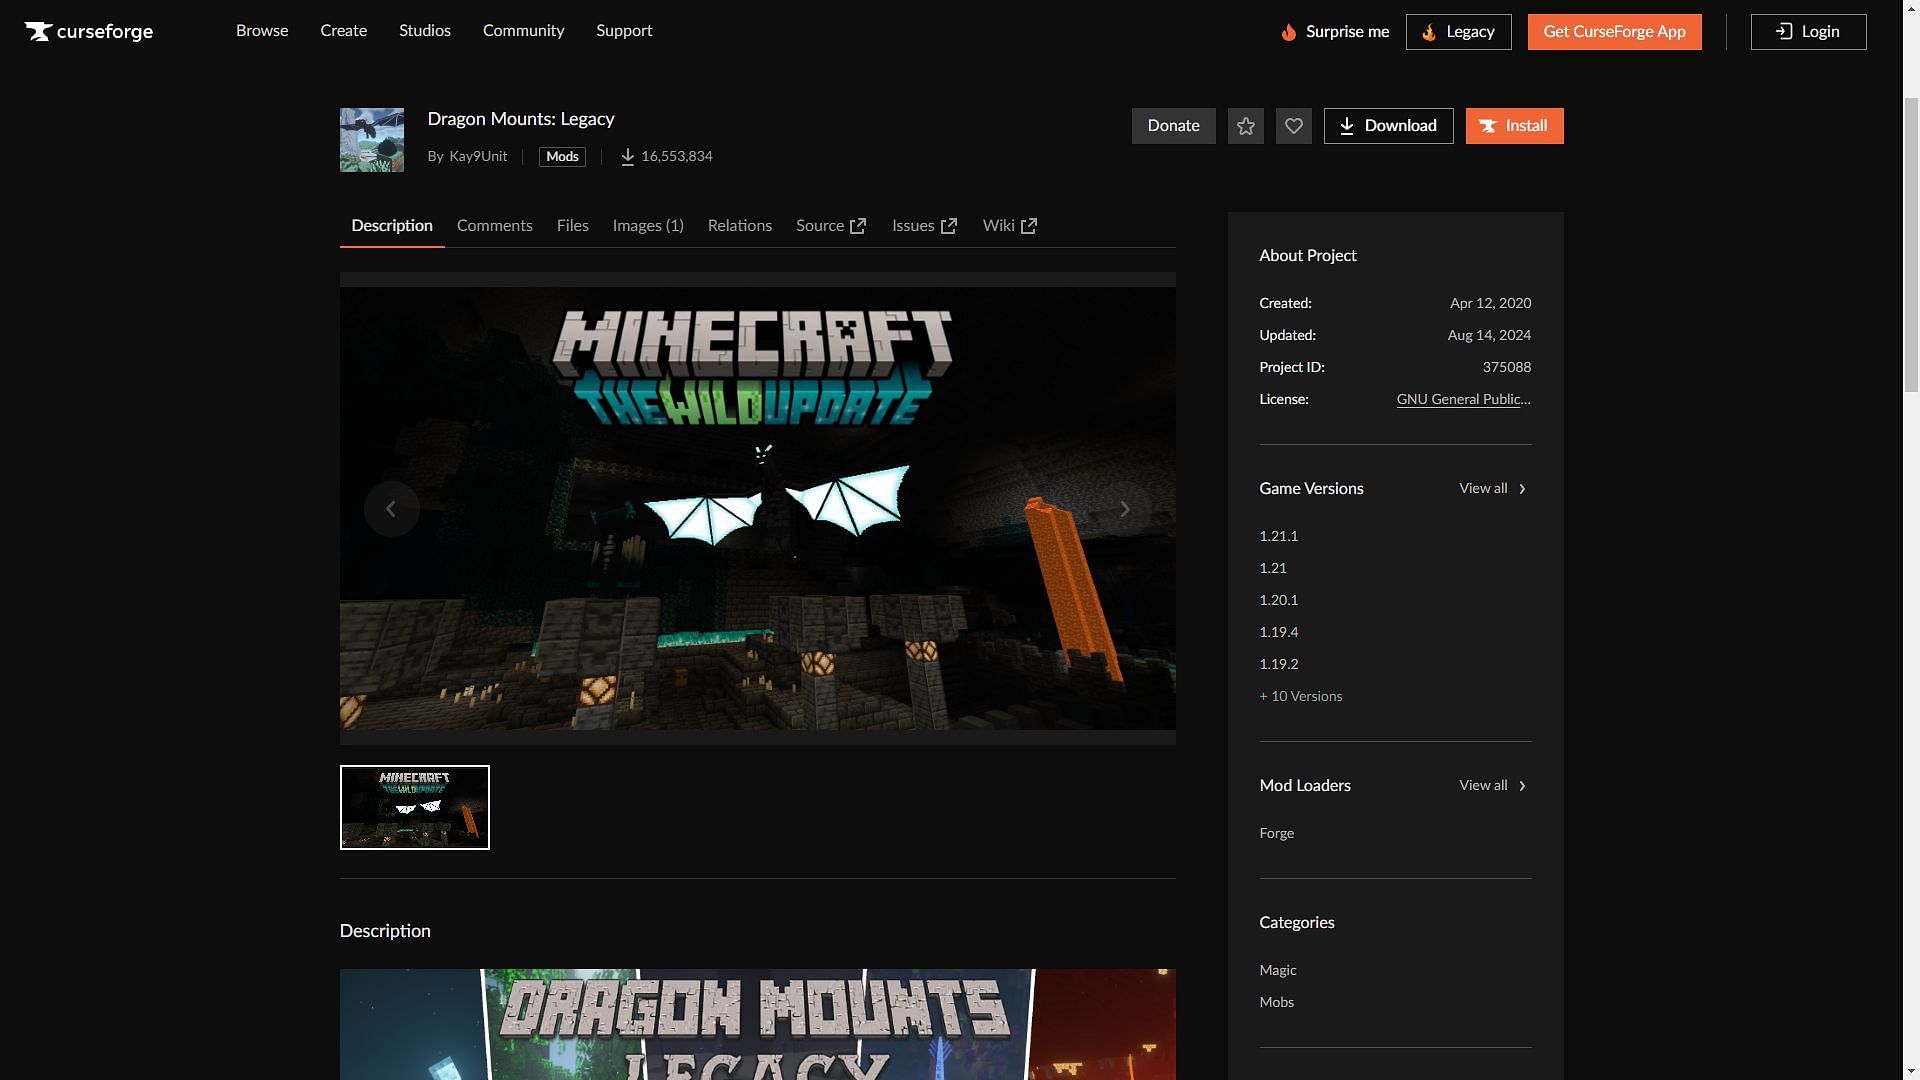
Task: Click the mod preview thumbnail image
Action: (x=414, y=807)
